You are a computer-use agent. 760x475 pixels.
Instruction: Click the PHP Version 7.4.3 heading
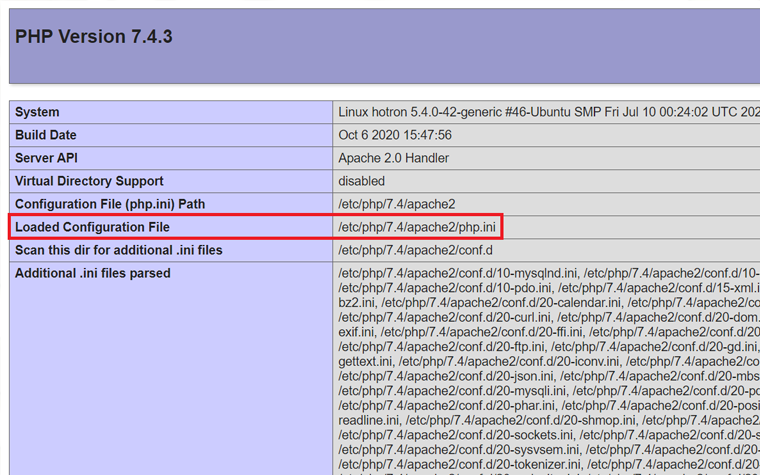pos(94,37)
